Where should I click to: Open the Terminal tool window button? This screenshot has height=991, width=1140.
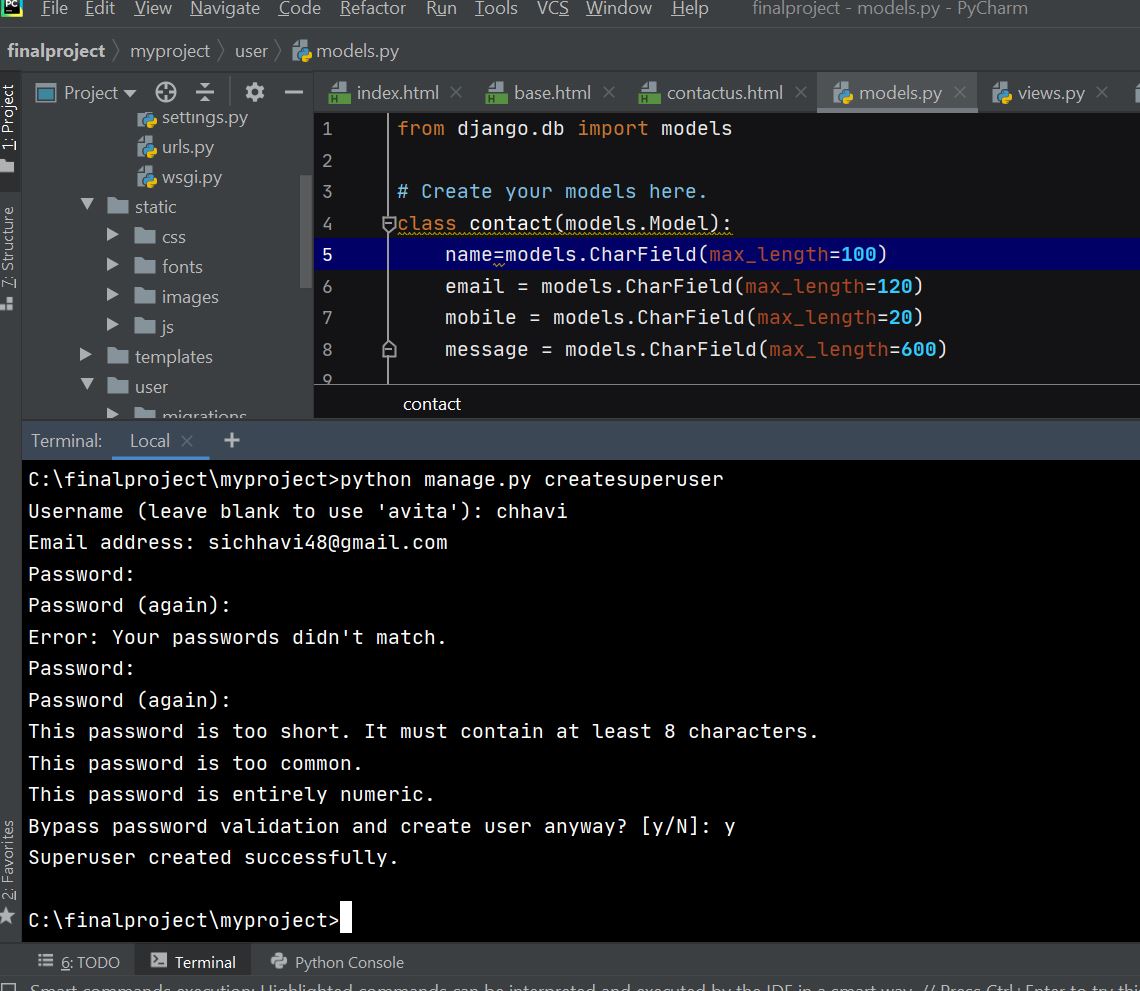click(x=193, y=962)
